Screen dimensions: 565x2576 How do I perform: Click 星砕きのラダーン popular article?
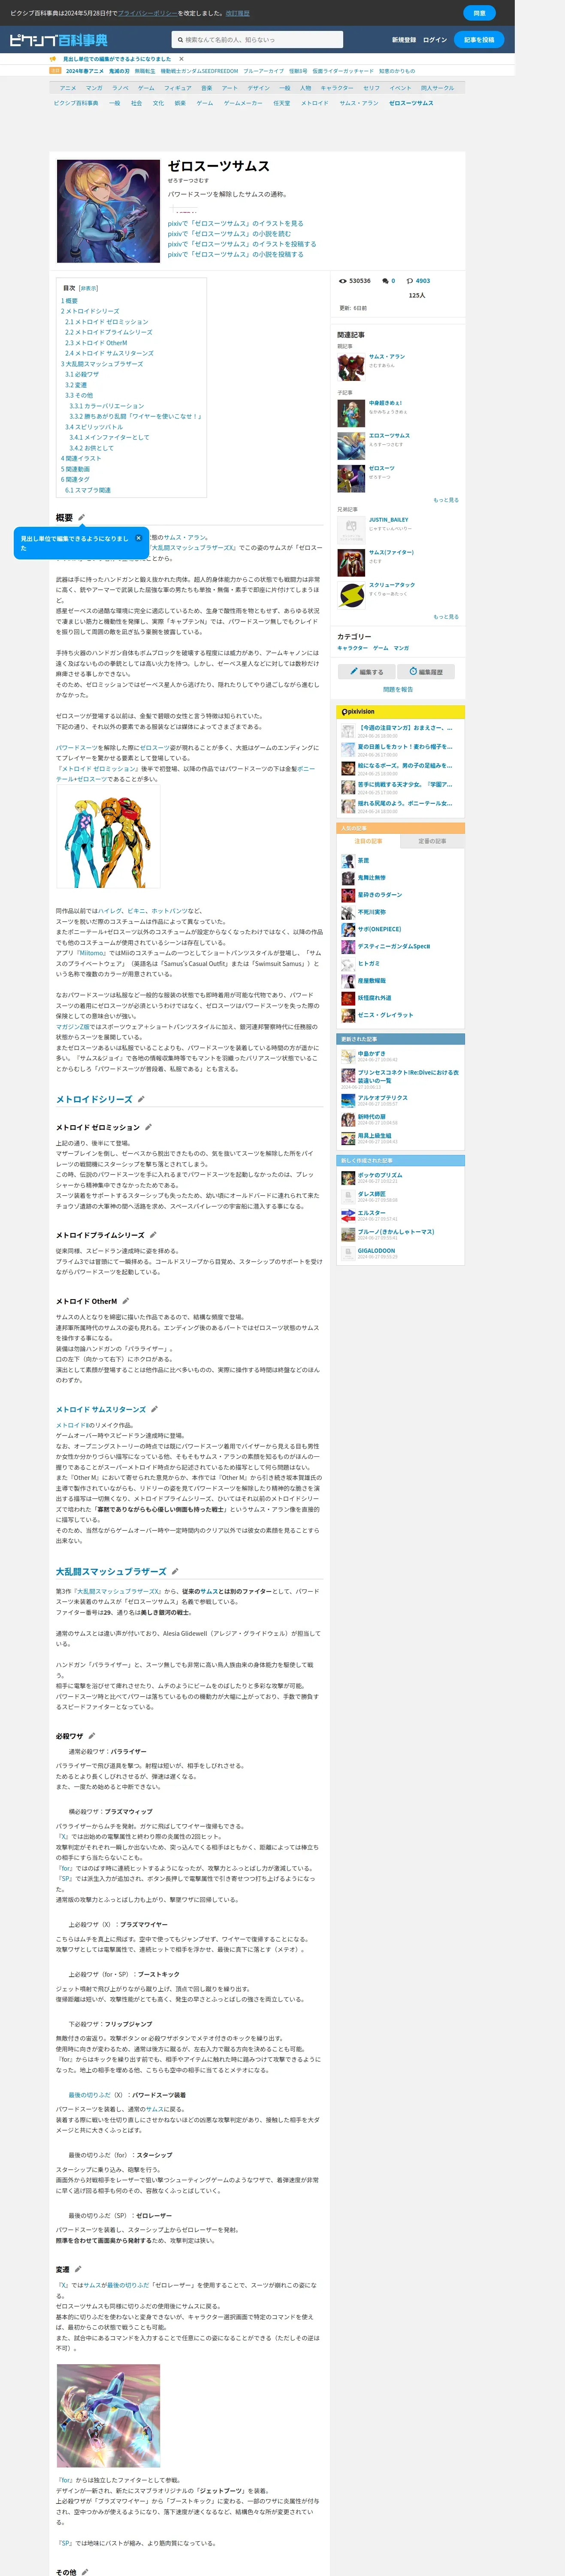tap(380, 895)
